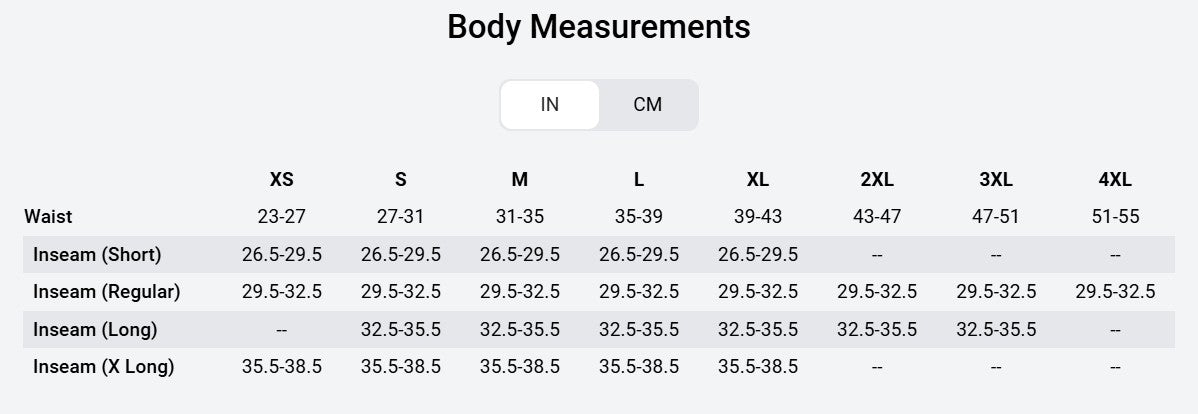This screenshot has width=1198, height=414.
Task: Click the 35-39 waist value for L
Action: click(x=639, y=217)
